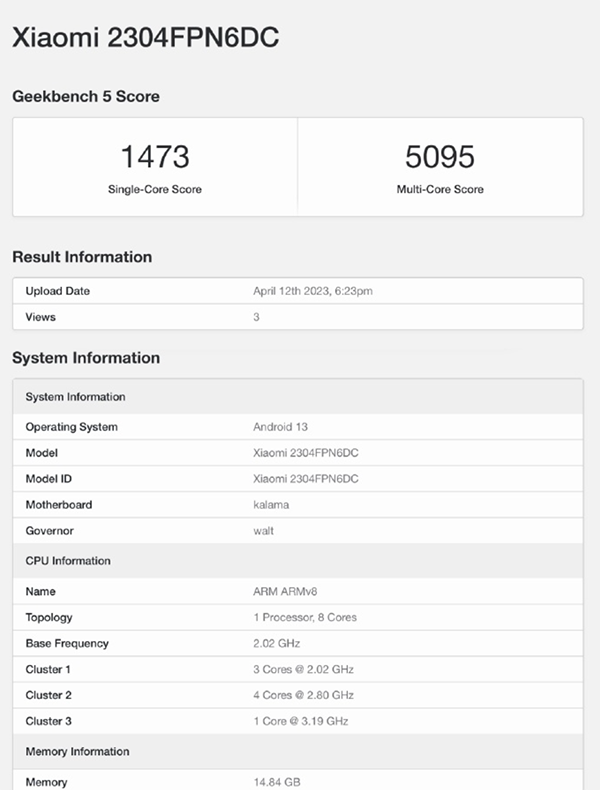Viewport: 600px width, 790px height.
Task: Click the Model ID row label
Action: point(49,479)
